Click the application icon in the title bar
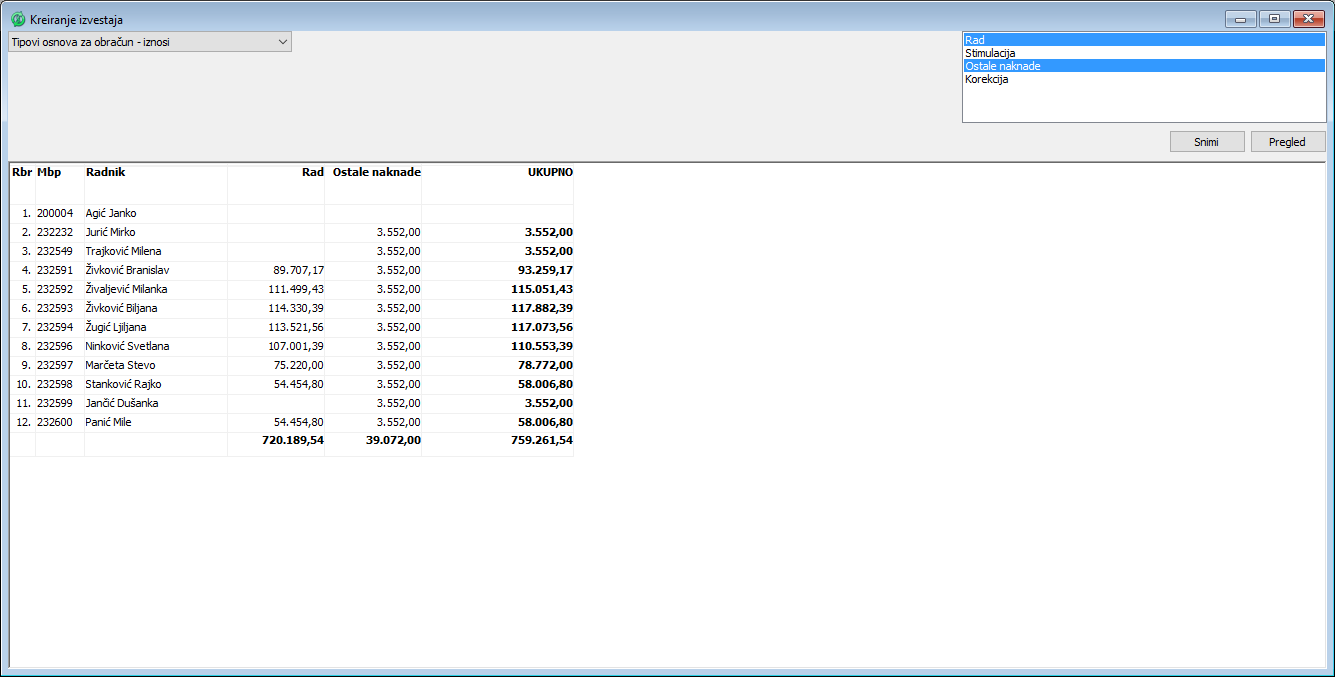 click(18, 19)
